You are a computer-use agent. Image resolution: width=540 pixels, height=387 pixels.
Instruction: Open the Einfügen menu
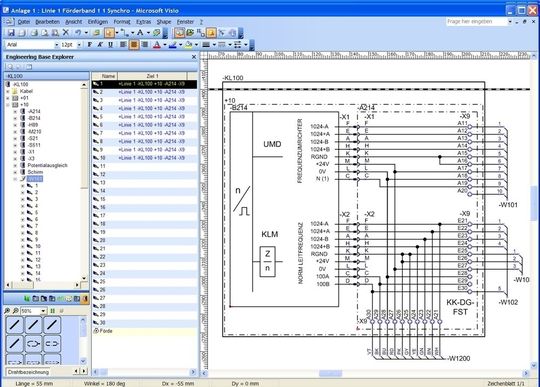[x=98, y=22]
